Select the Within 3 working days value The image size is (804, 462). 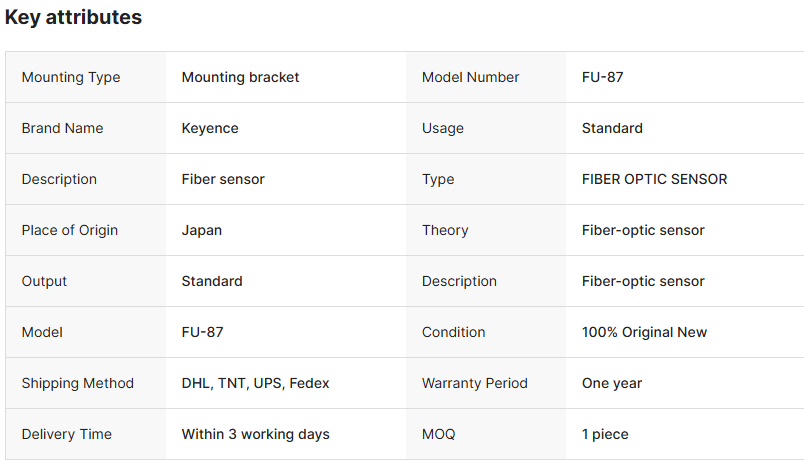click(255, 434)
